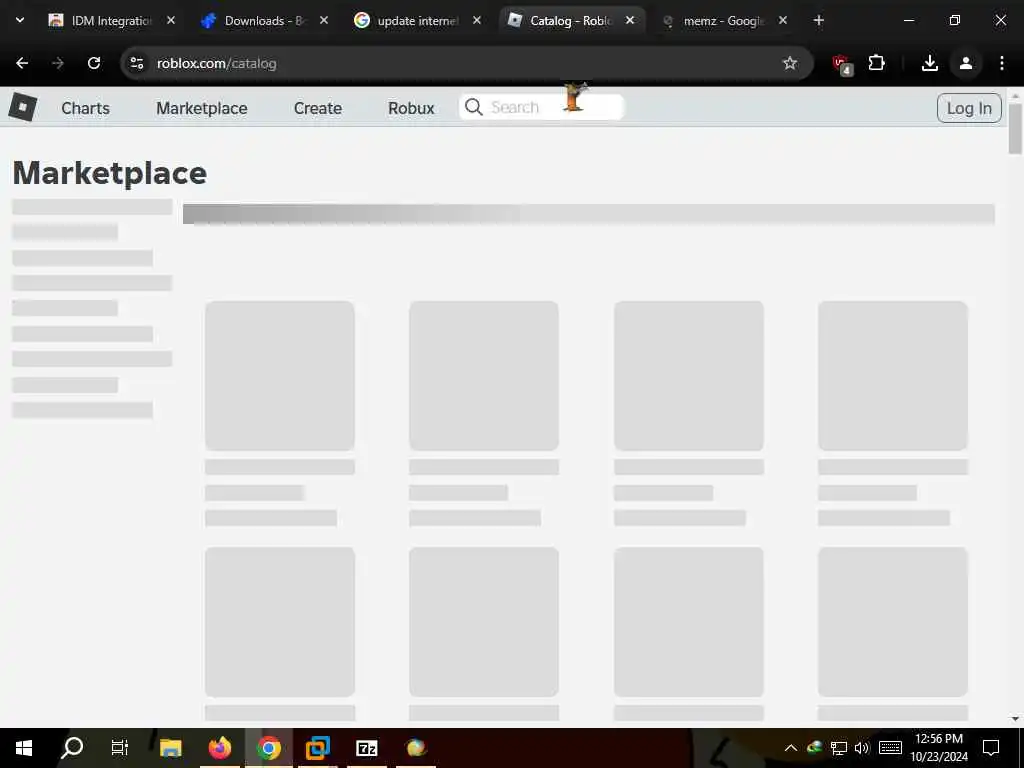Viewport: 1024px width, 768px height.
Task: Open the notification center icon
Action: [991, 748]
